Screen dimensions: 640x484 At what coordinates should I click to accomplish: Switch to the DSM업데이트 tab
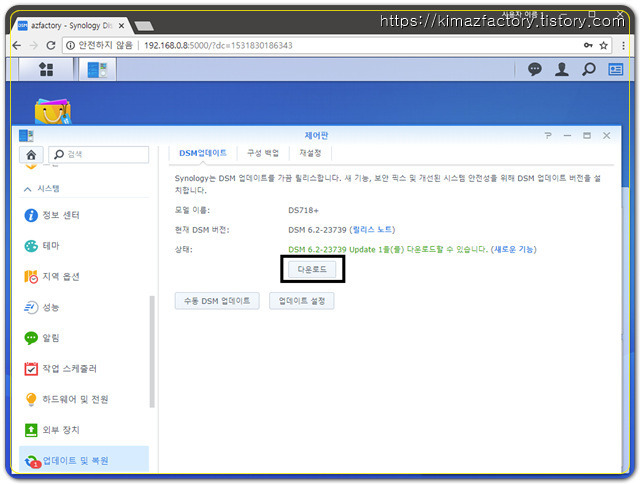203,153
